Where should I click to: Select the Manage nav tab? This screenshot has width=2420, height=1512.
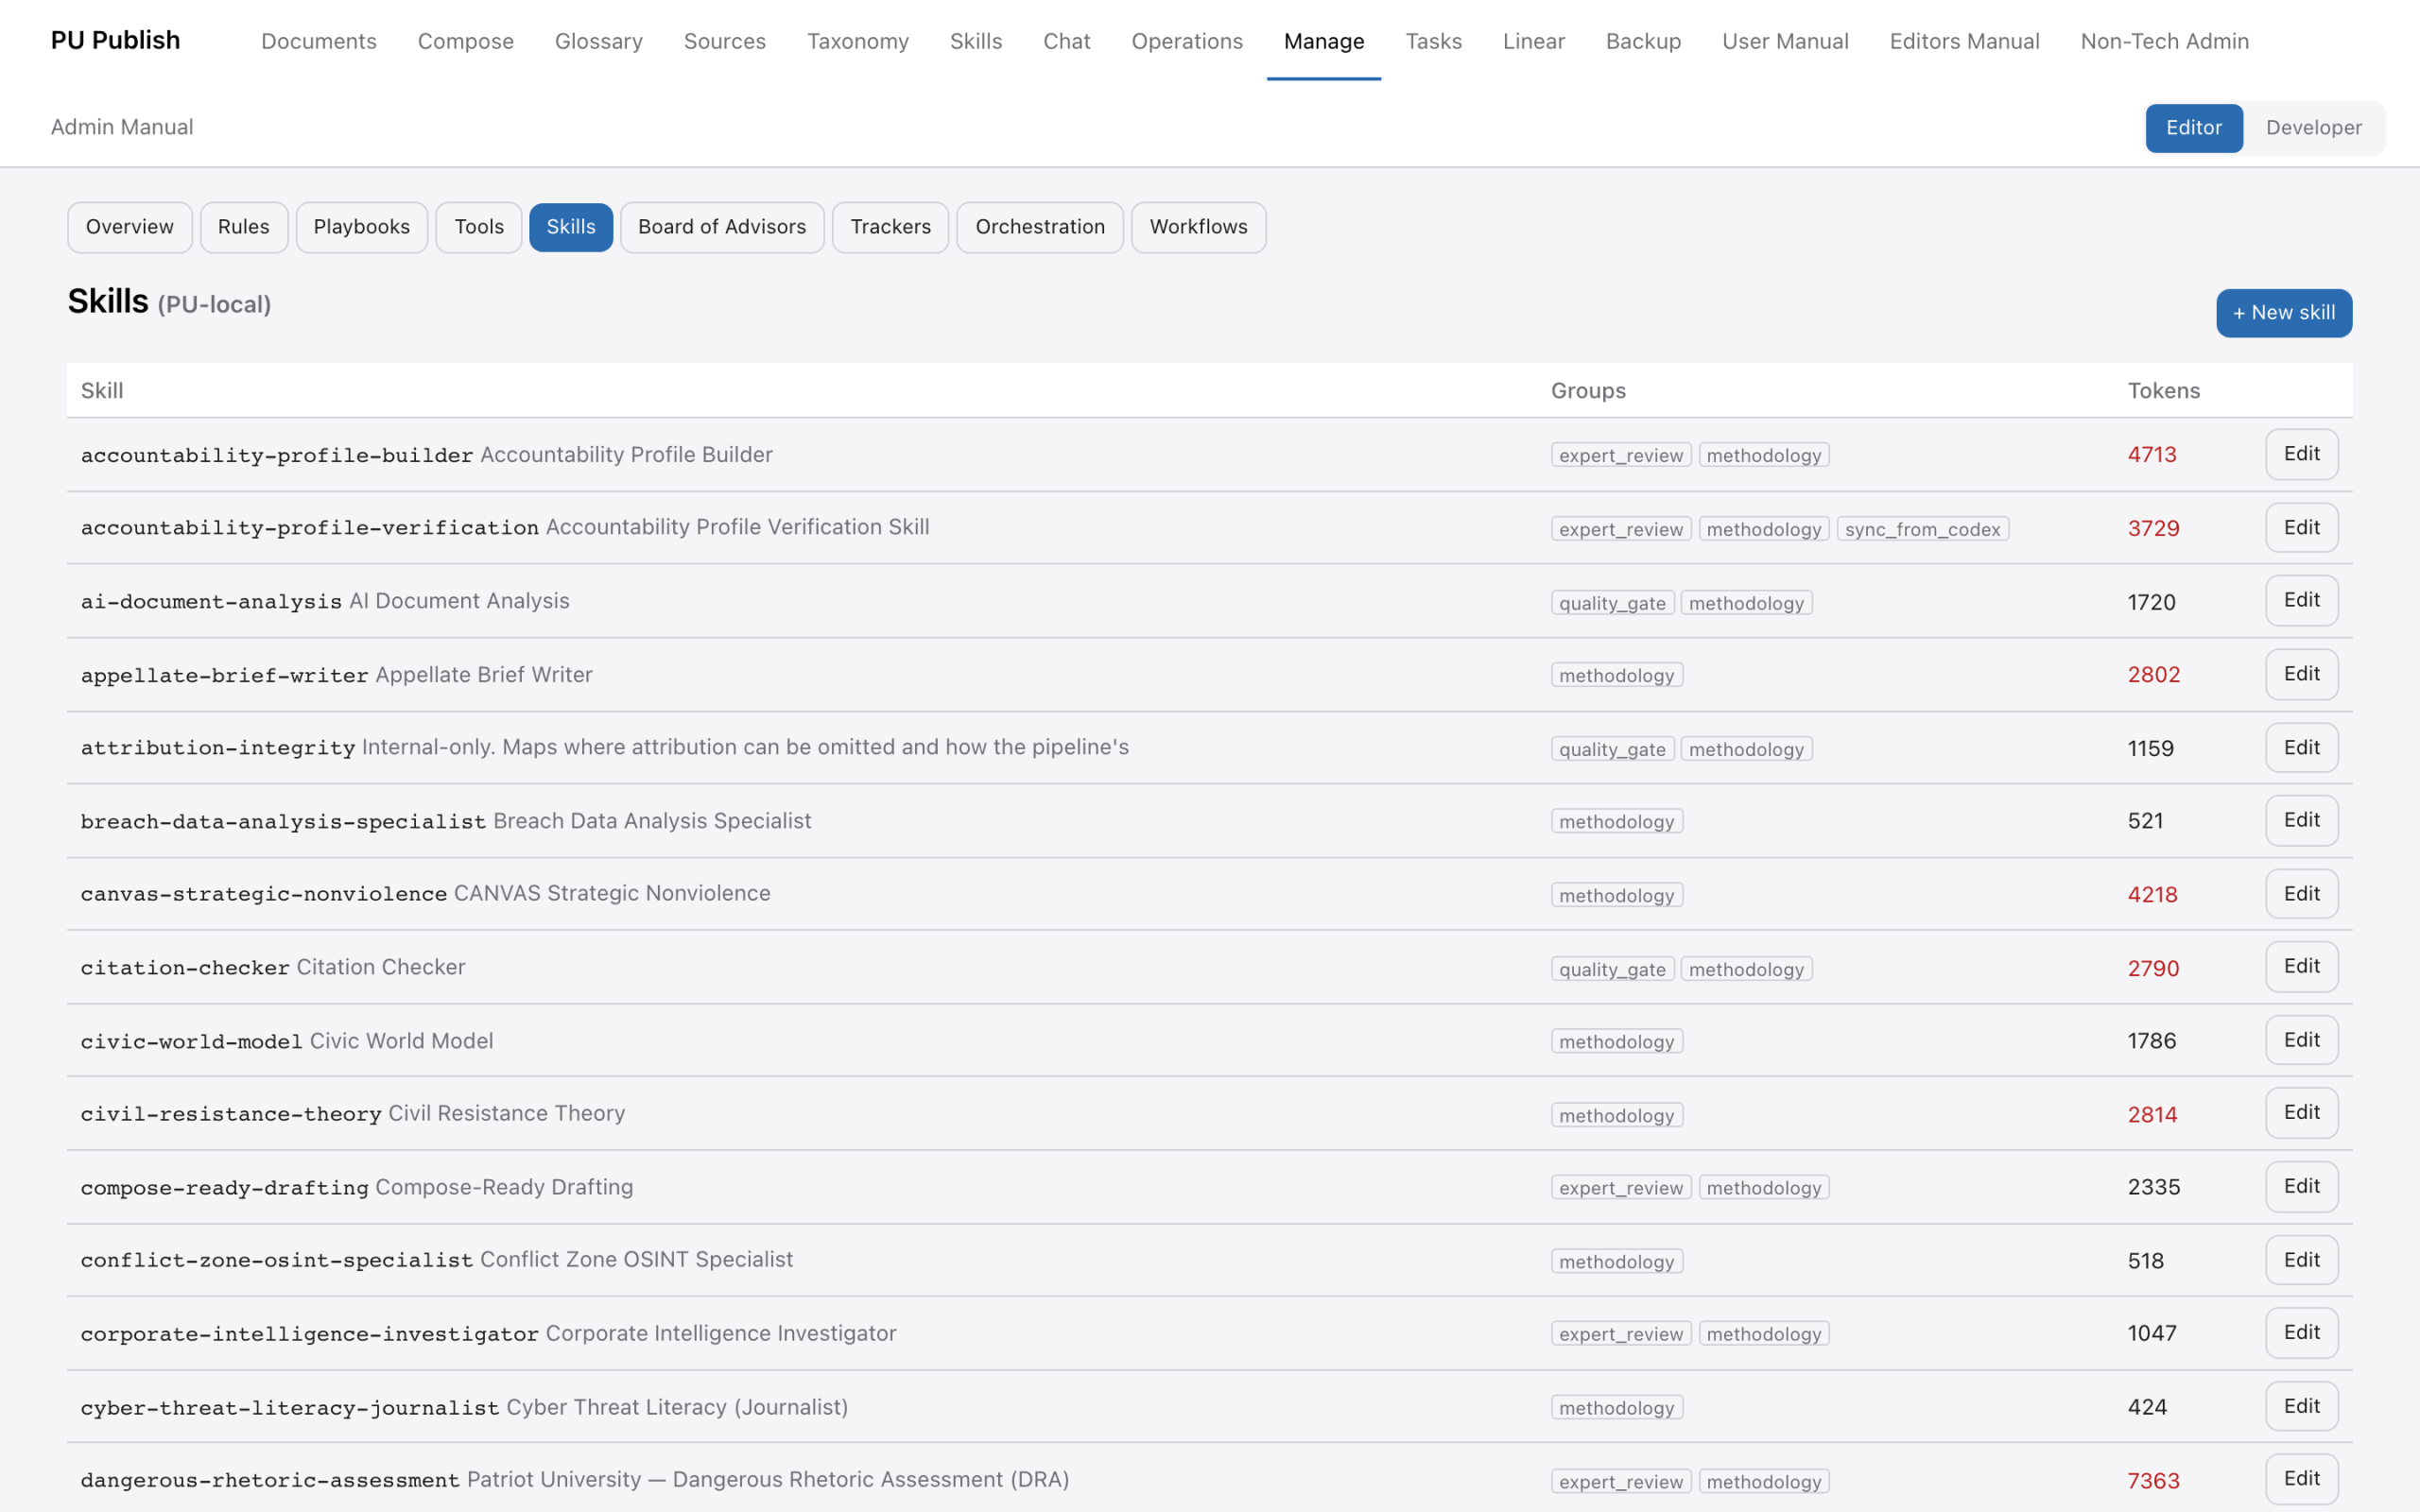click(1324, 41)
